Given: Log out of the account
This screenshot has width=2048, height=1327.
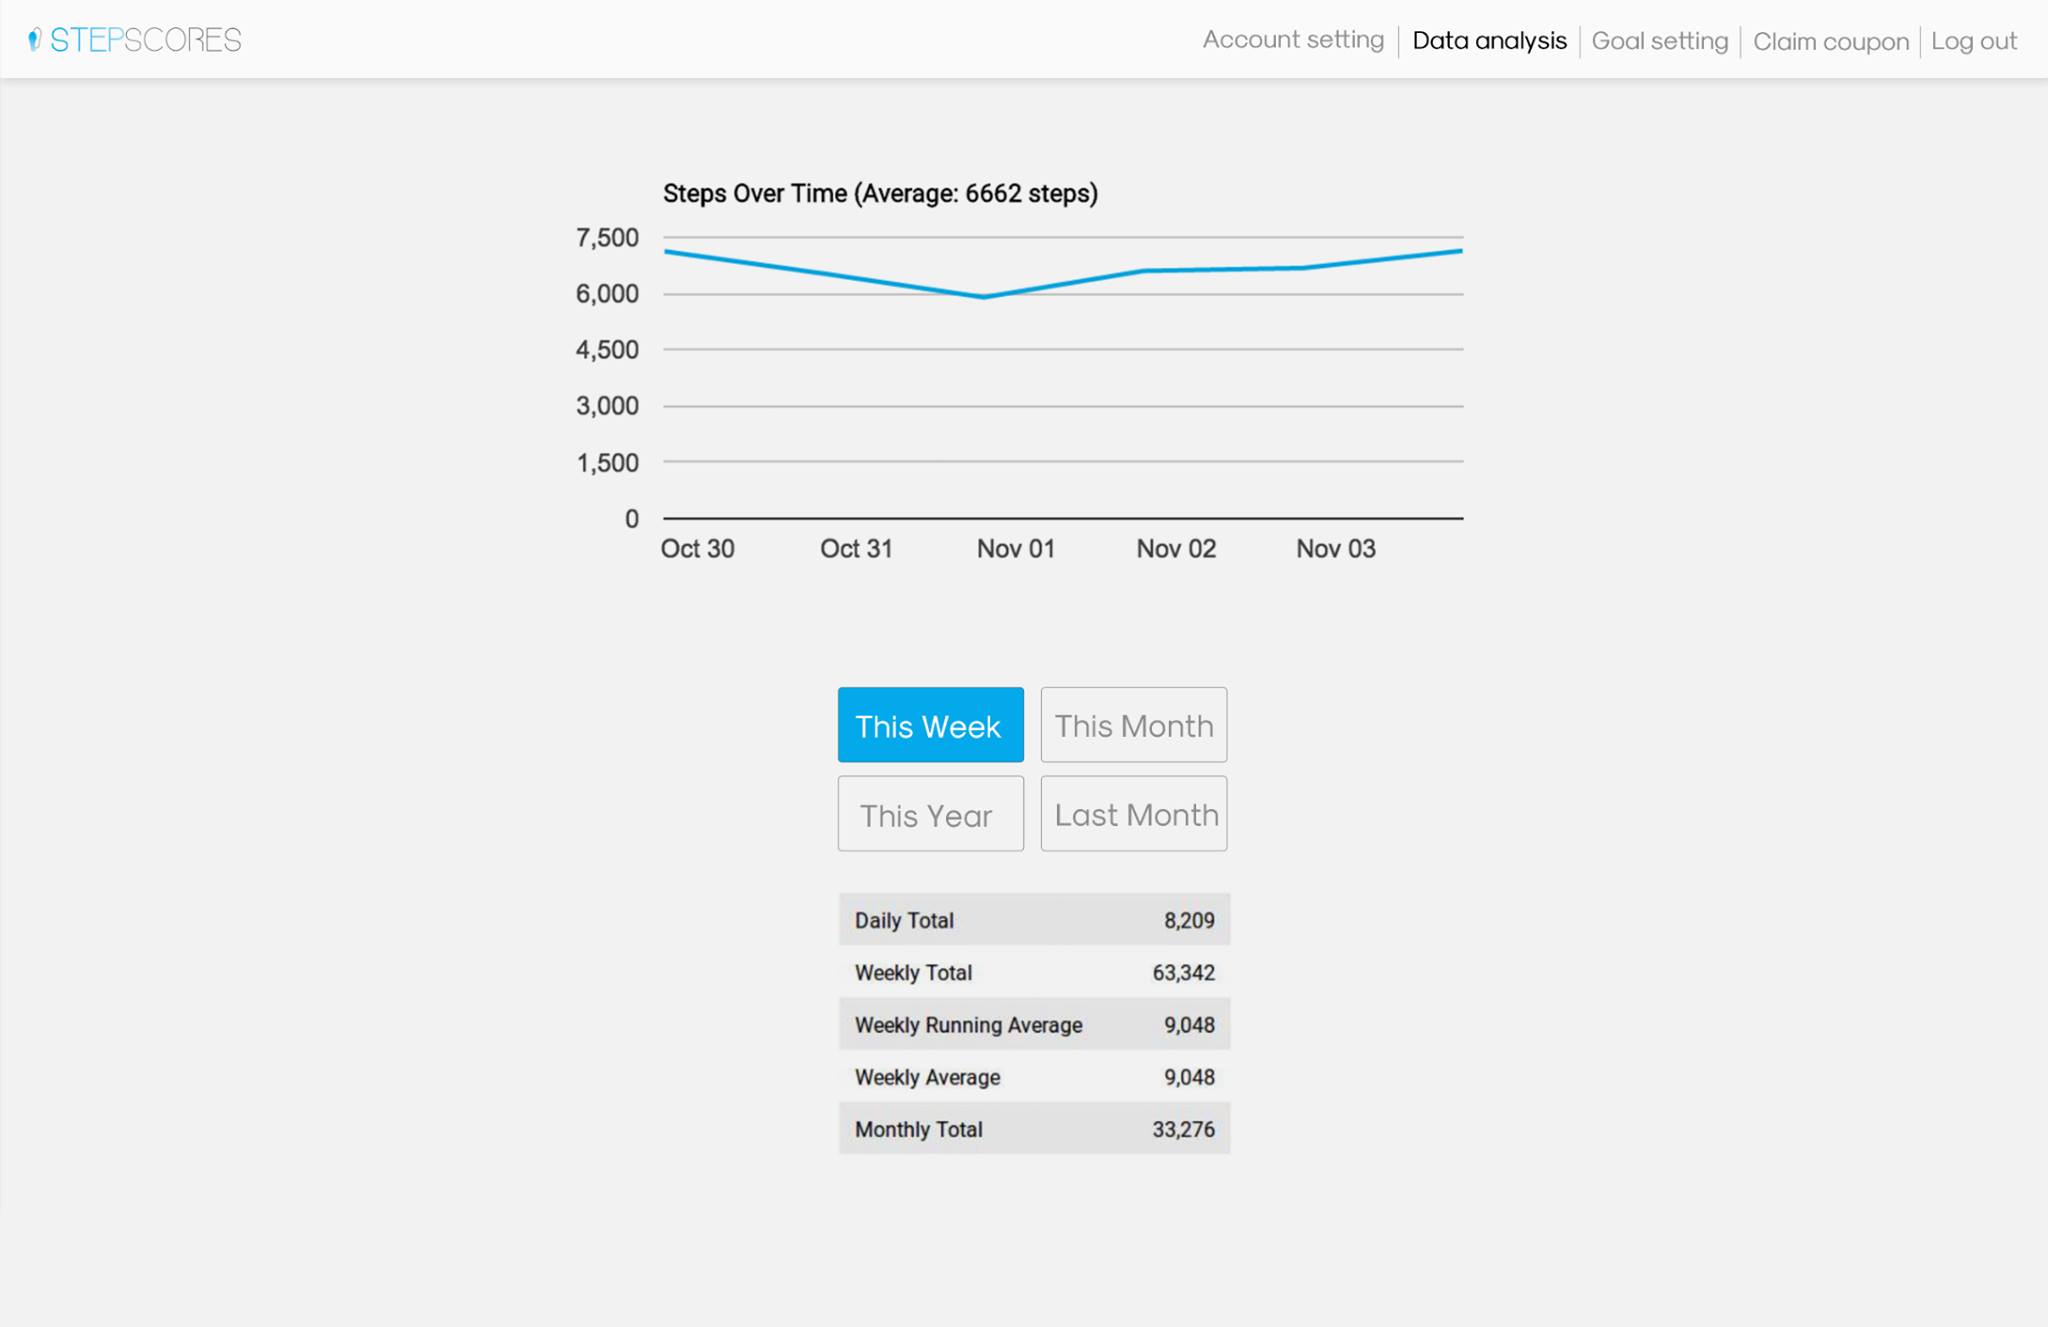Looking at the screenshot, I should coord(1973,42).
